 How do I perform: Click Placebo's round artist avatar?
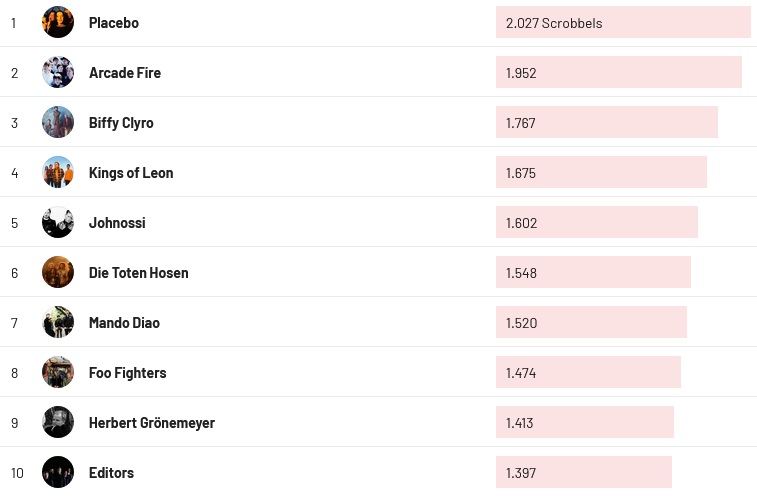[x=58, y=22]
